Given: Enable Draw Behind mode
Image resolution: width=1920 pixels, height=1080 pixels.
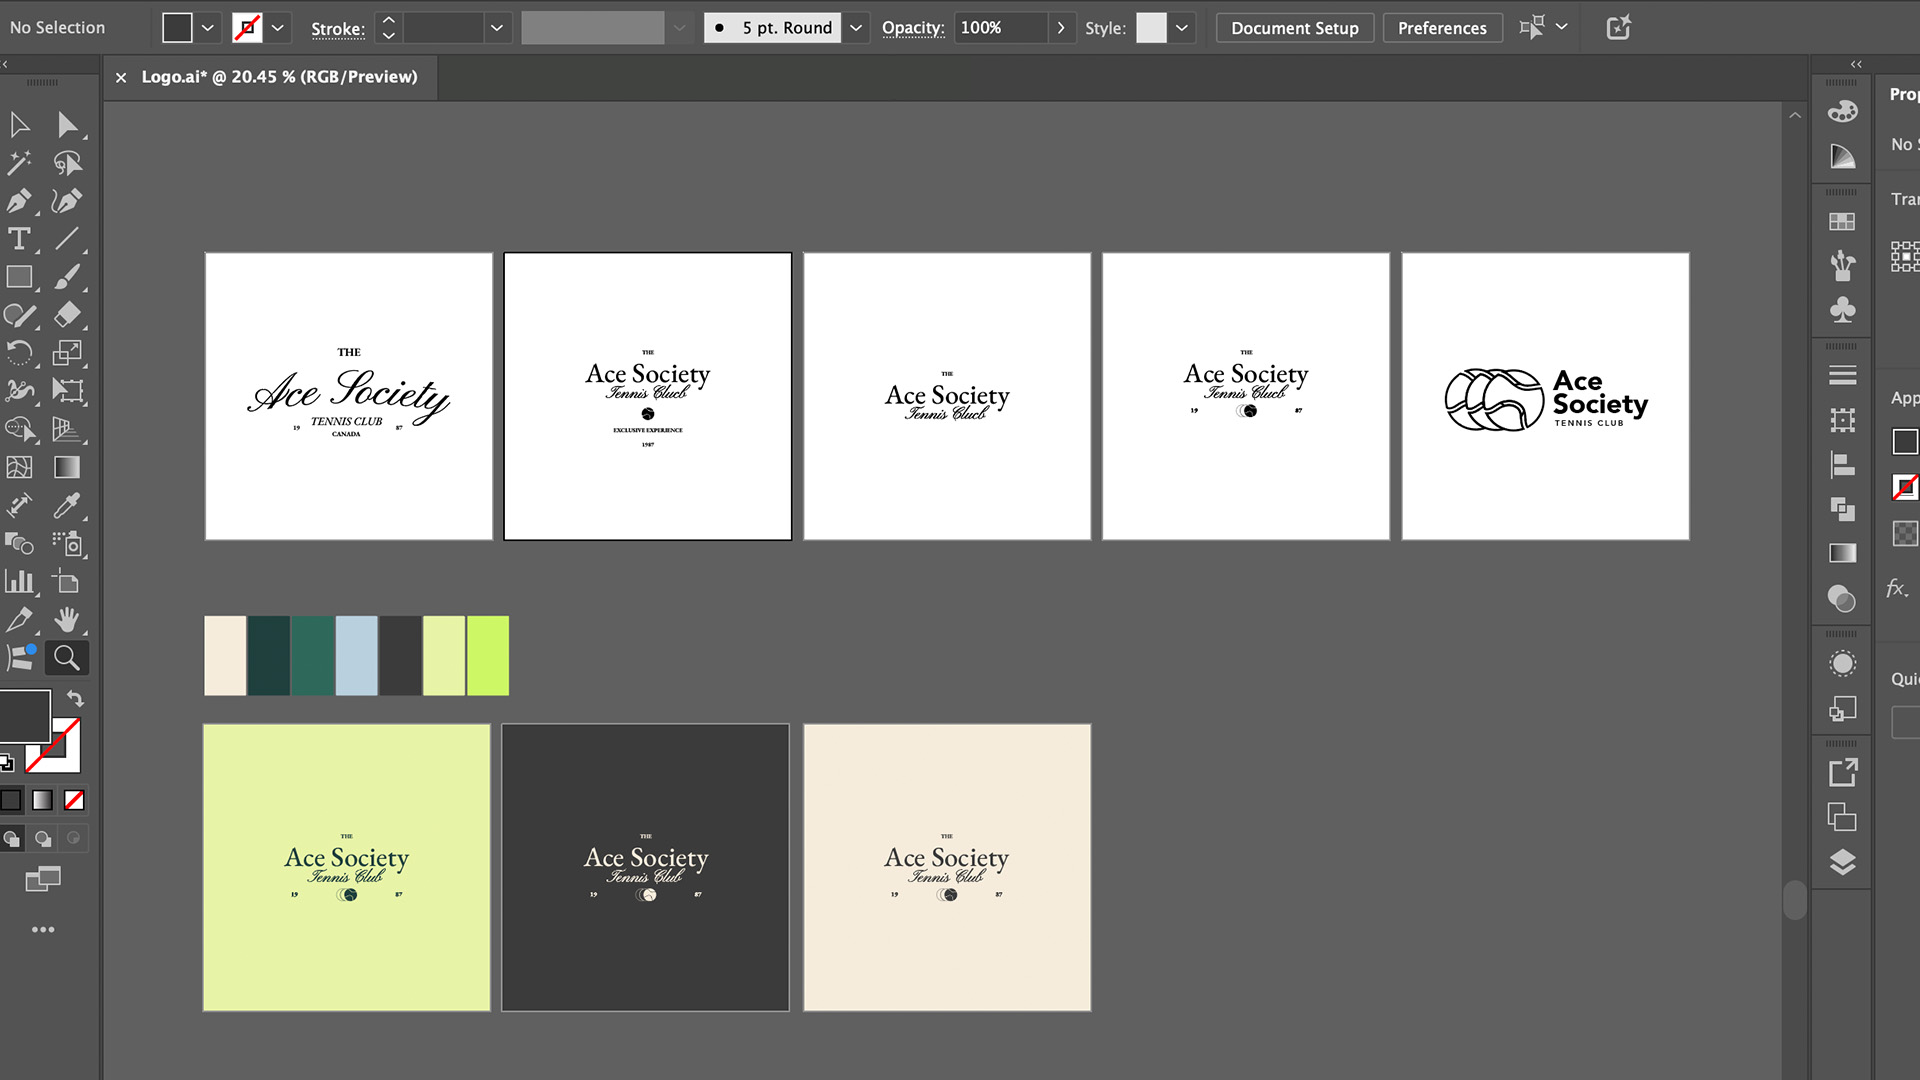Looking at the screenshot, I should click(x=43, y=838).
